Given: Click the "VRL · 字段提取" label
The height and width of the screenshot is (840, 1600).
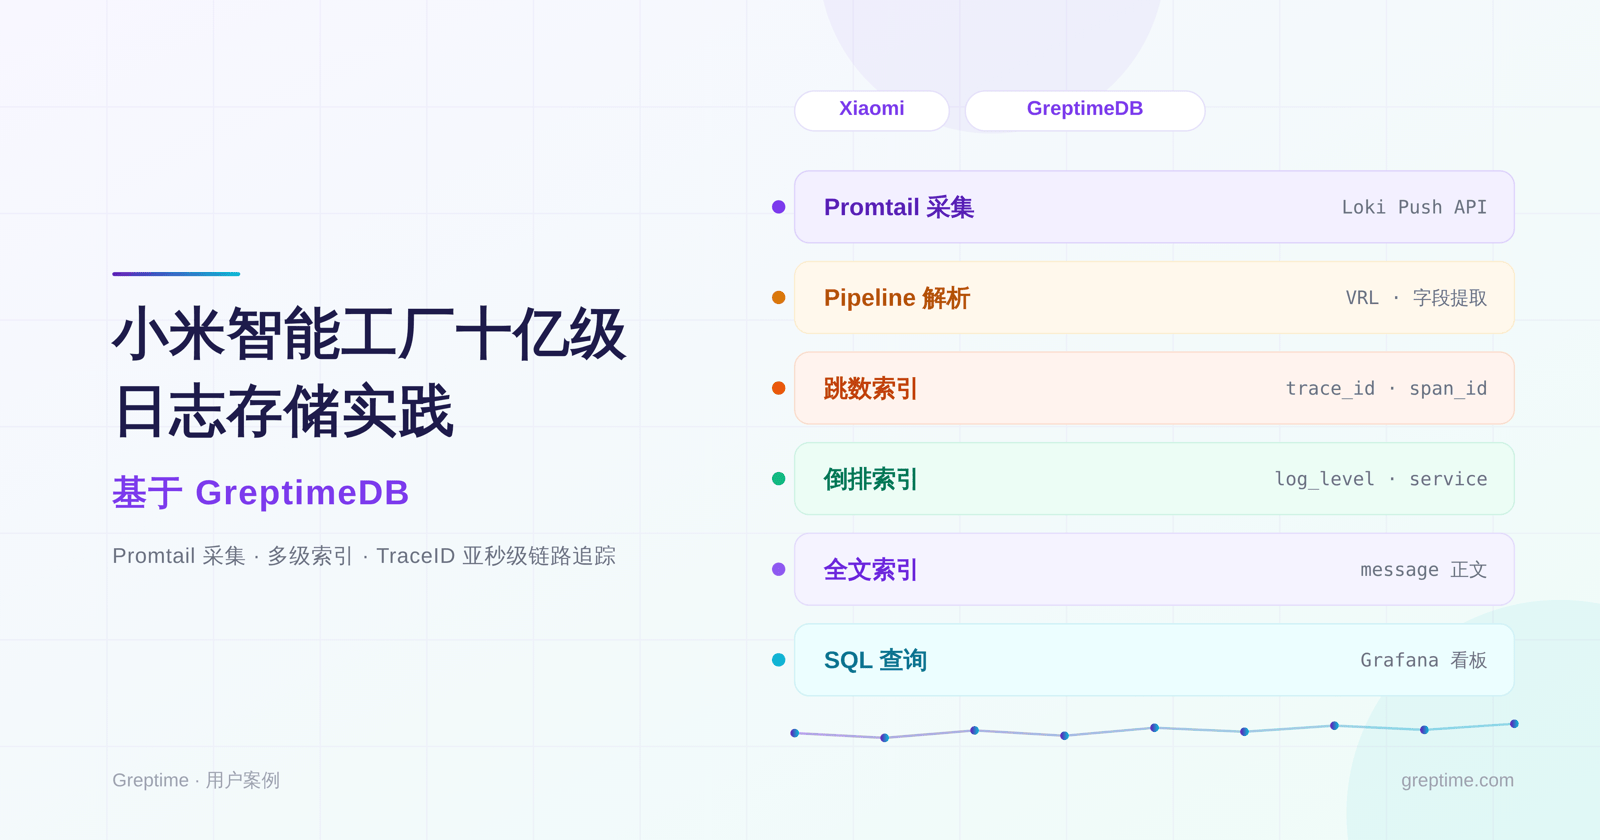Looking at the screenshot, I should coord(1416,298).
